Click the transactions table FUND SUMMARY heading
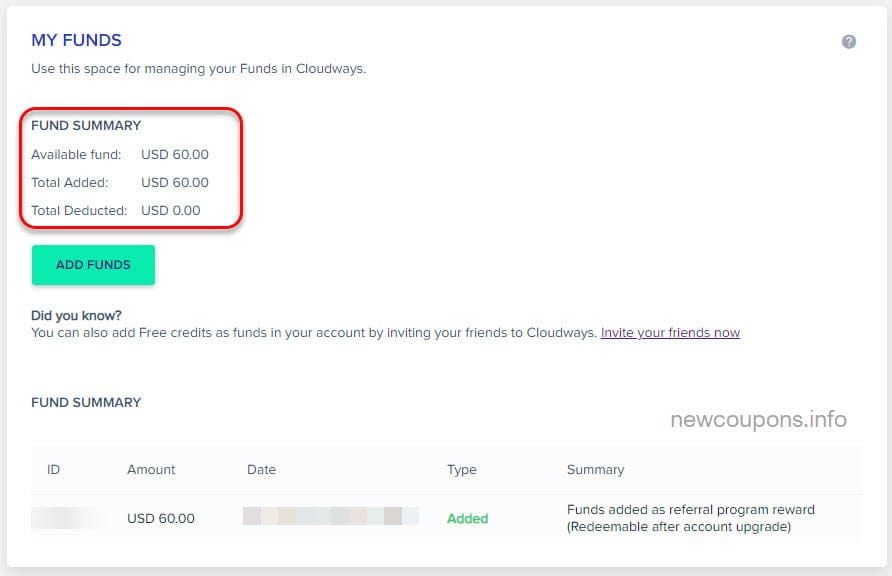892x576 pixels. click(86, 402)
